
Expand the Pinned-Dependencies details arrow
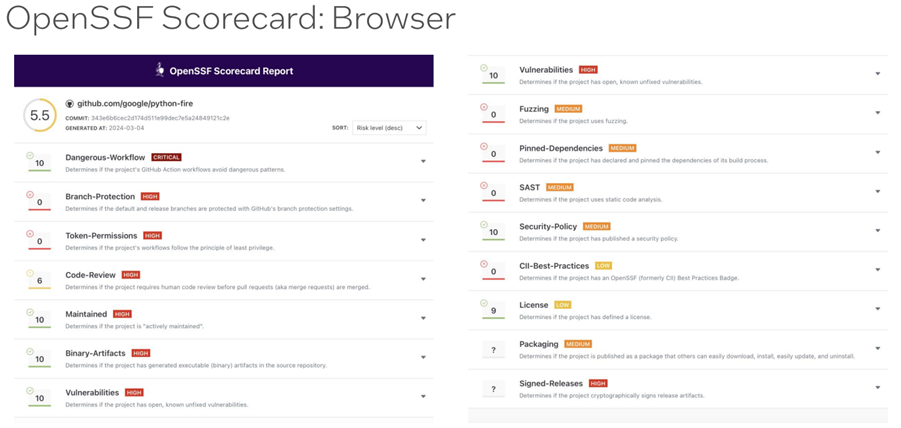(x=877, y=152)
